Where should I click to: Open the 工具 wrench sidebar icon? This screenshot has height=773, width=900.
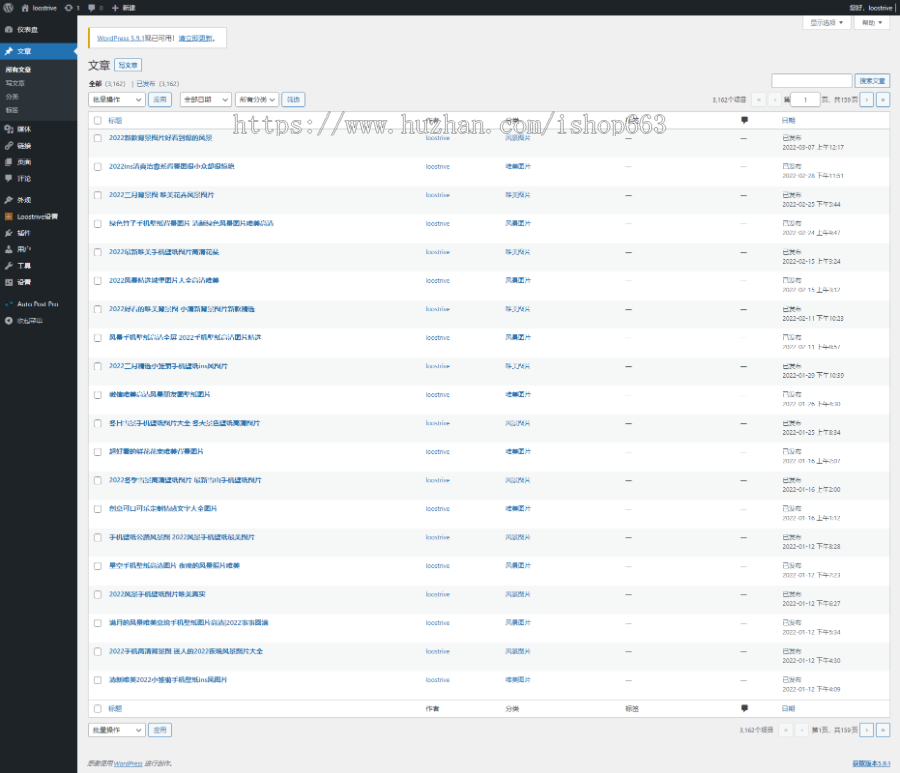pos(9,266)
